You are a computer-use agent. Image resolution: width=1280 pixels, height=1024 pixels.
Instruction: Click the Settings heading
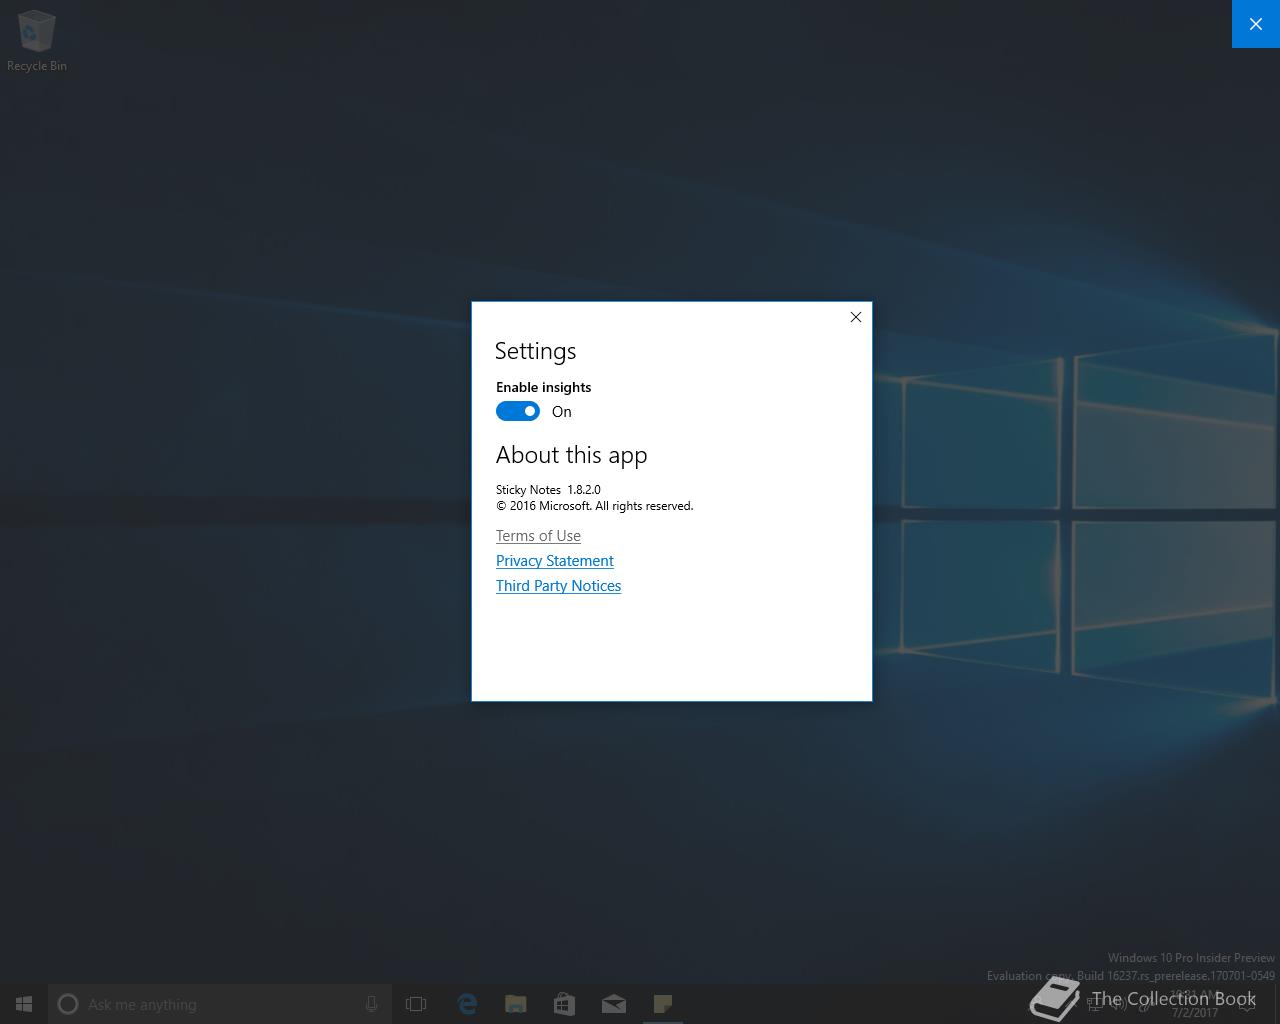coord(535,351)
